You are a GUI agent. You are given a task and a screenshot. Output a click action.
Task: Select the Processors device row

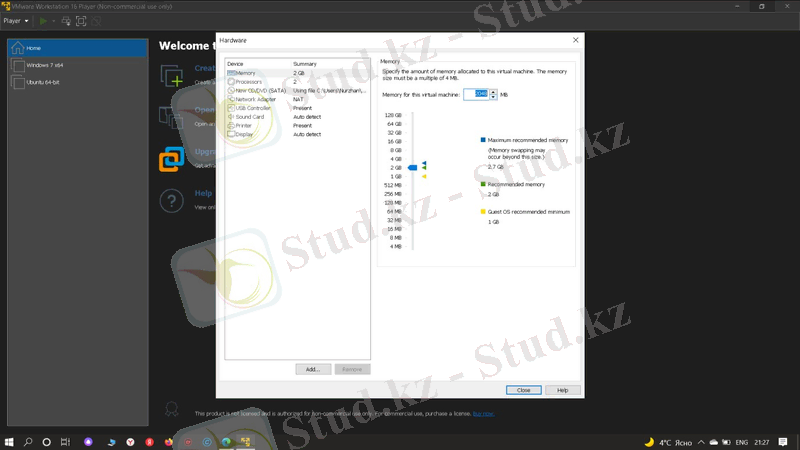(297, 82)
